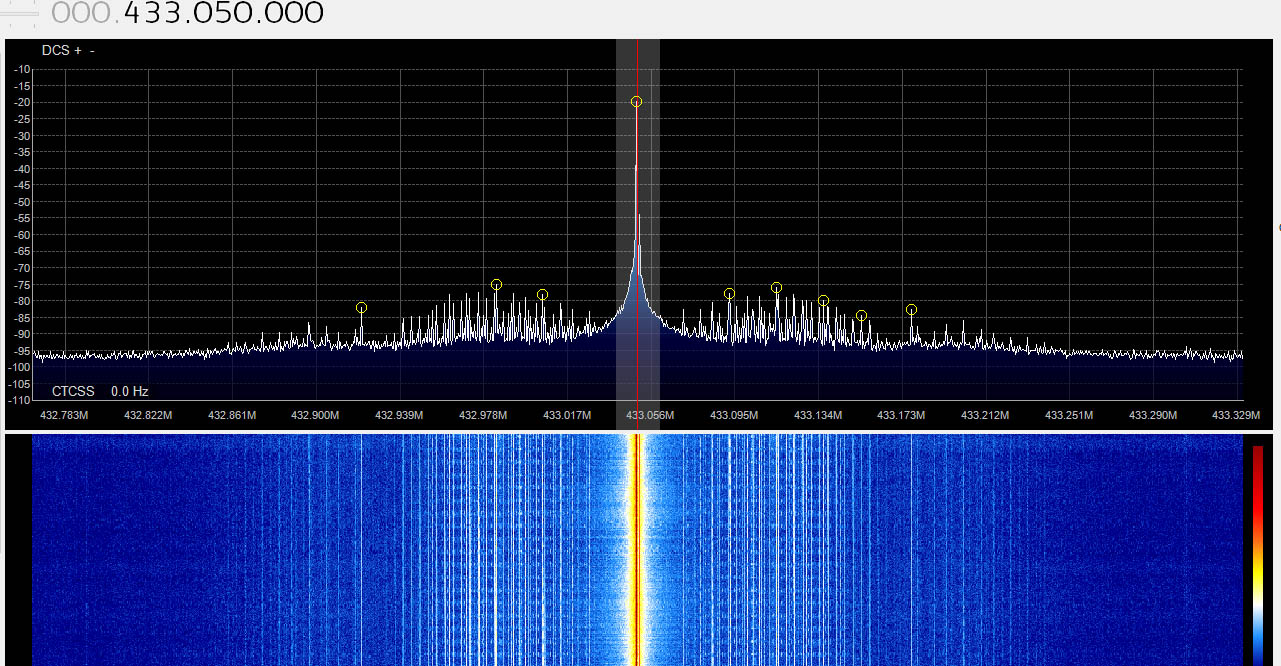The height and width of the screenshot is (666, 1281).
Task: Select the peak marker above the 433.095M label
Action: pyautogui.click(x=729, y=294)
